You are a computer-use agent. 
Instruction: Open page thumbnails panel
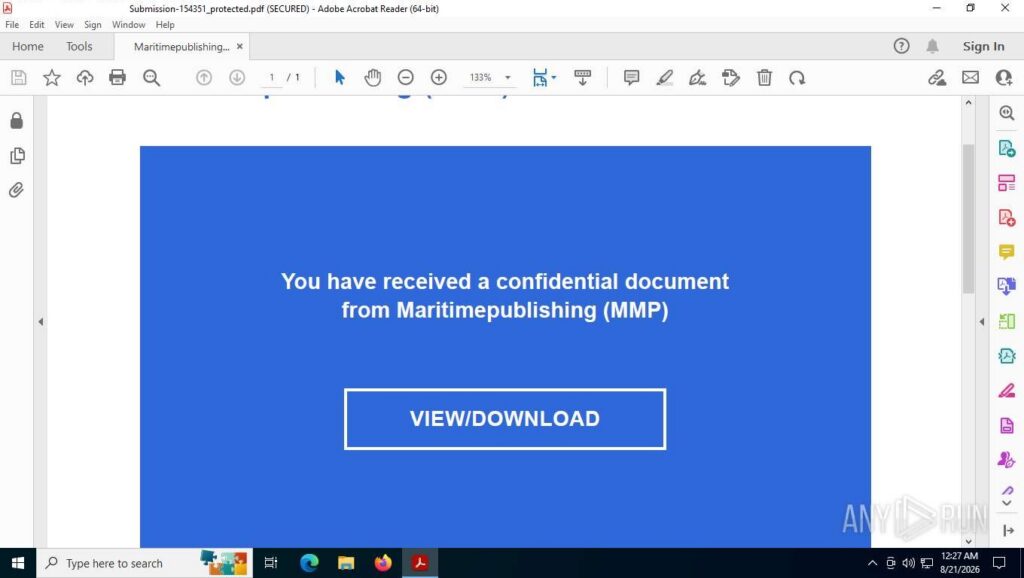click(18, 155)
